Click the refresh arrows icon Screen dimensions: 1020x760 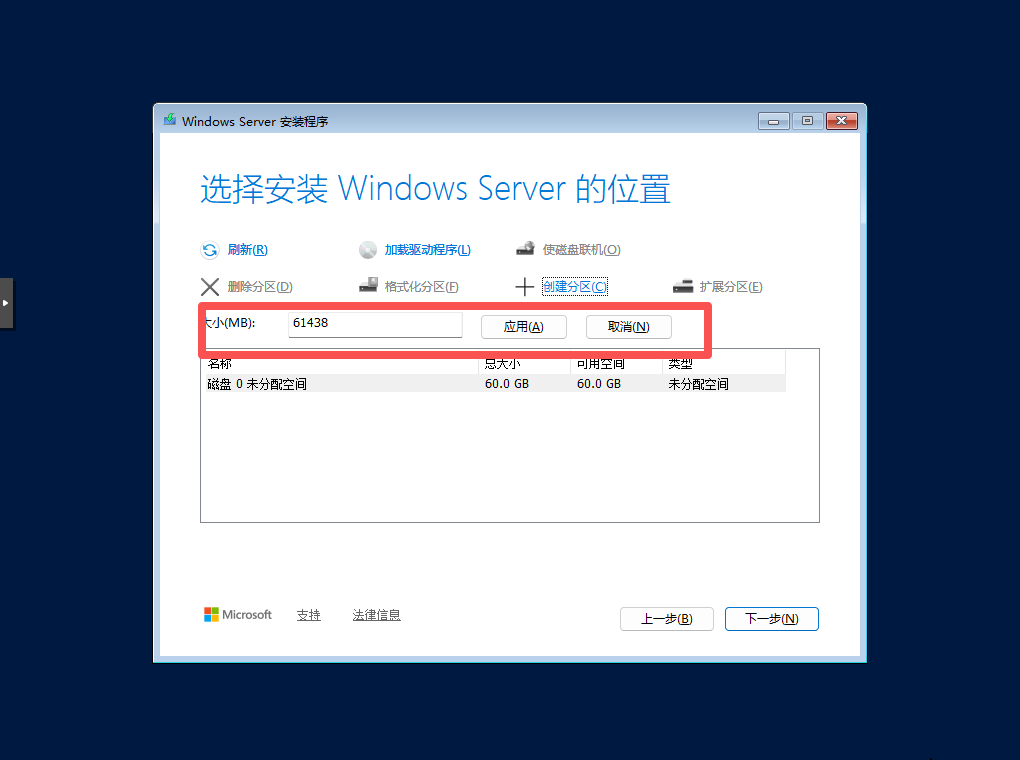click(x=209, y=250)
